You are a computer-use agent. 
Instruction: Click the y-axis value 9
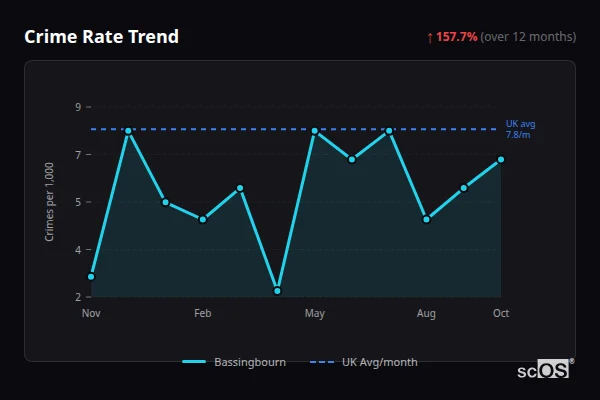[78, 107]
